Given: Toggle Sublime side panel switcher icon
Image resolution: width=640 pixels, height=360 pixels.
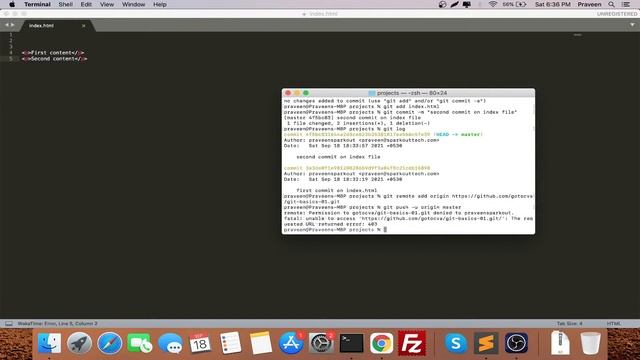Looking at the screenshot, I should click(9, 324).
